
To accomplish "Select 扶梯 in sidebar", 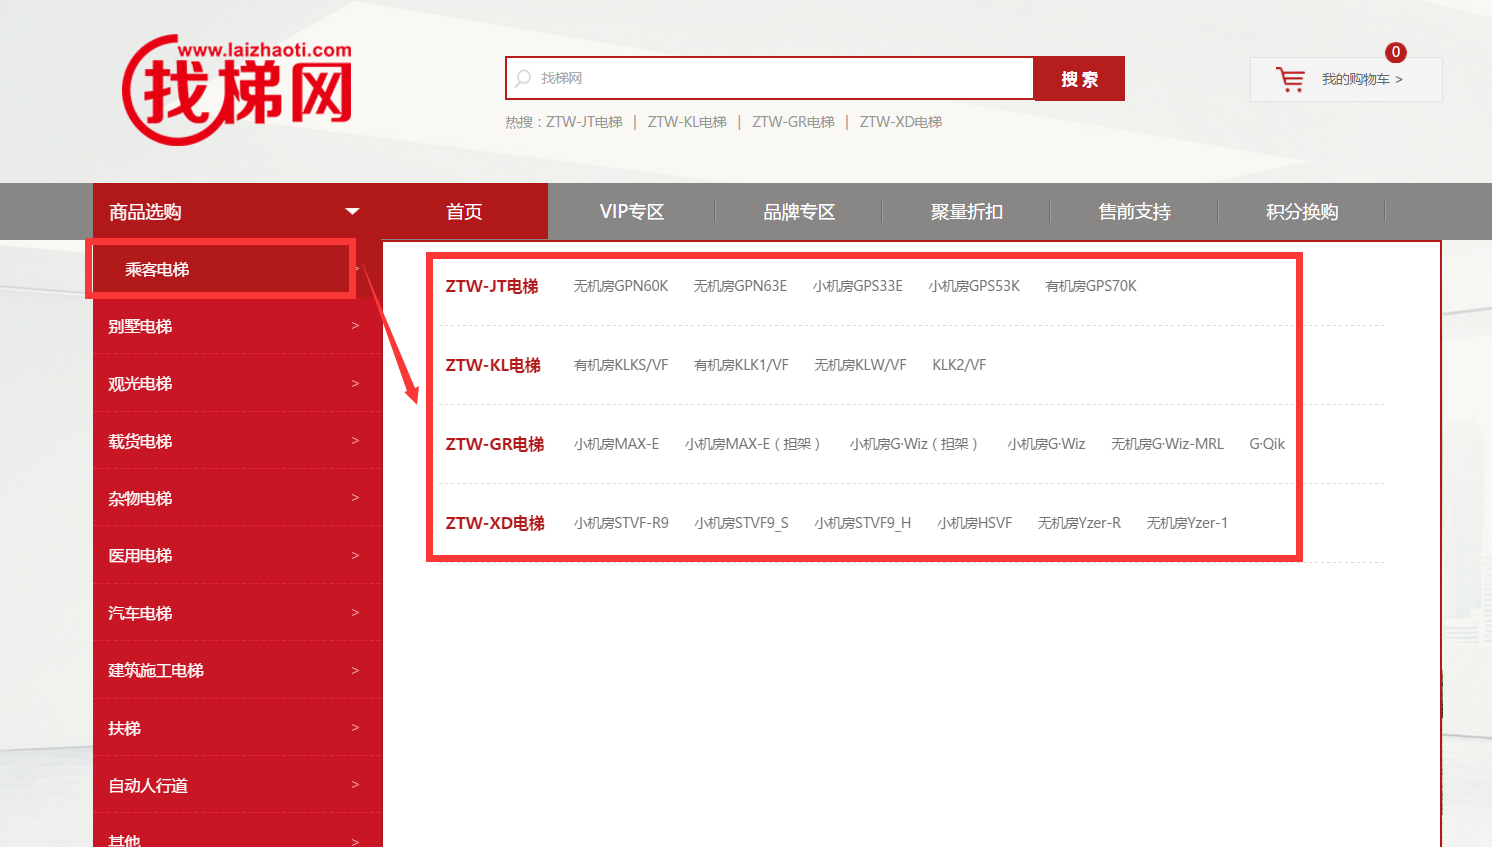I will (124, 728).
